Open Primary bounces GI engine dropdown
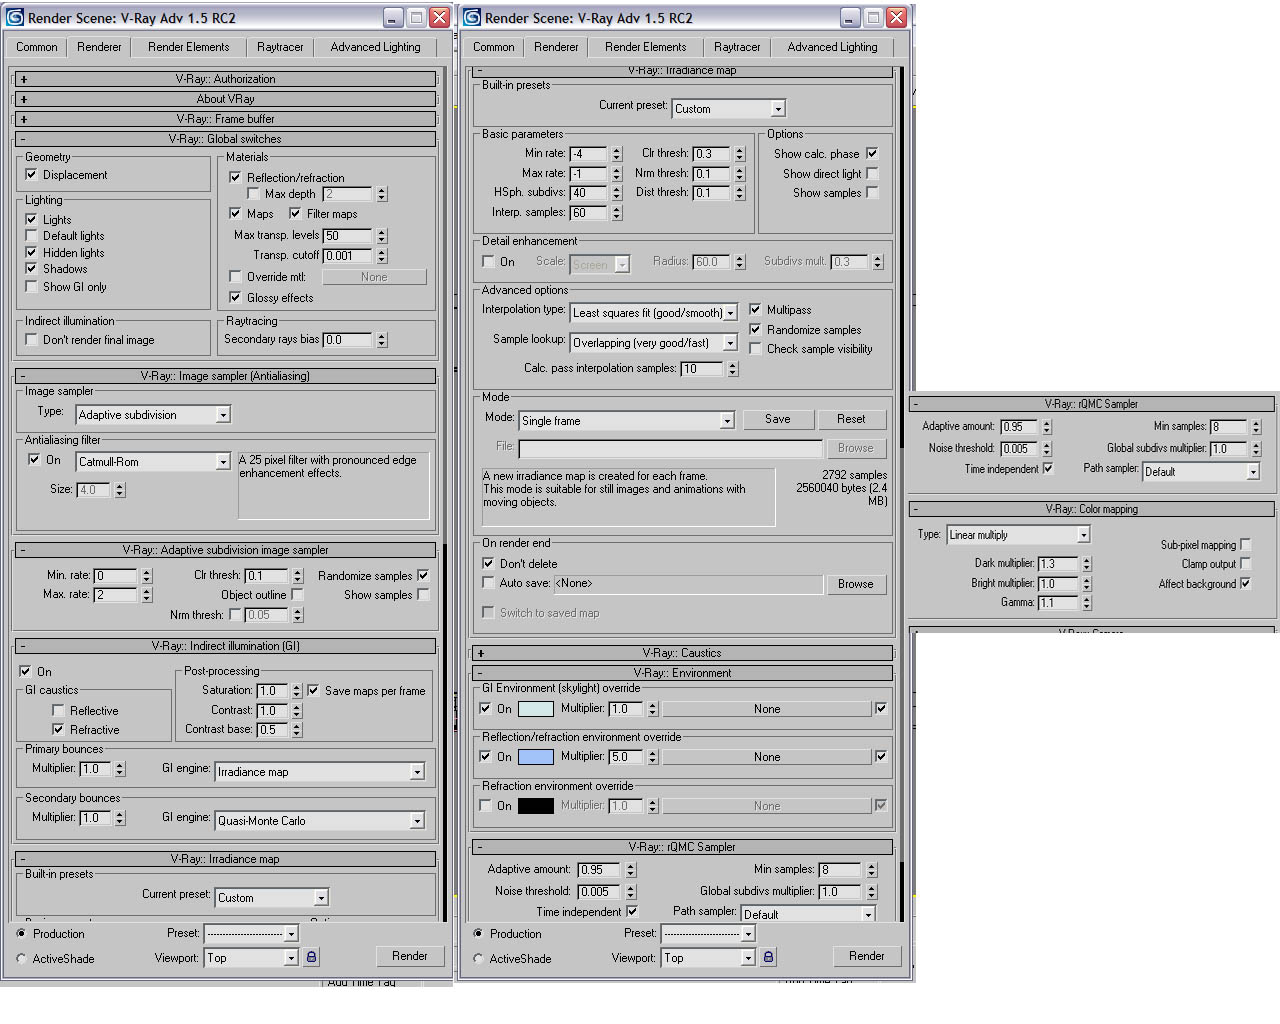This screenshot has width=1280, height=1024. [321, 772]
